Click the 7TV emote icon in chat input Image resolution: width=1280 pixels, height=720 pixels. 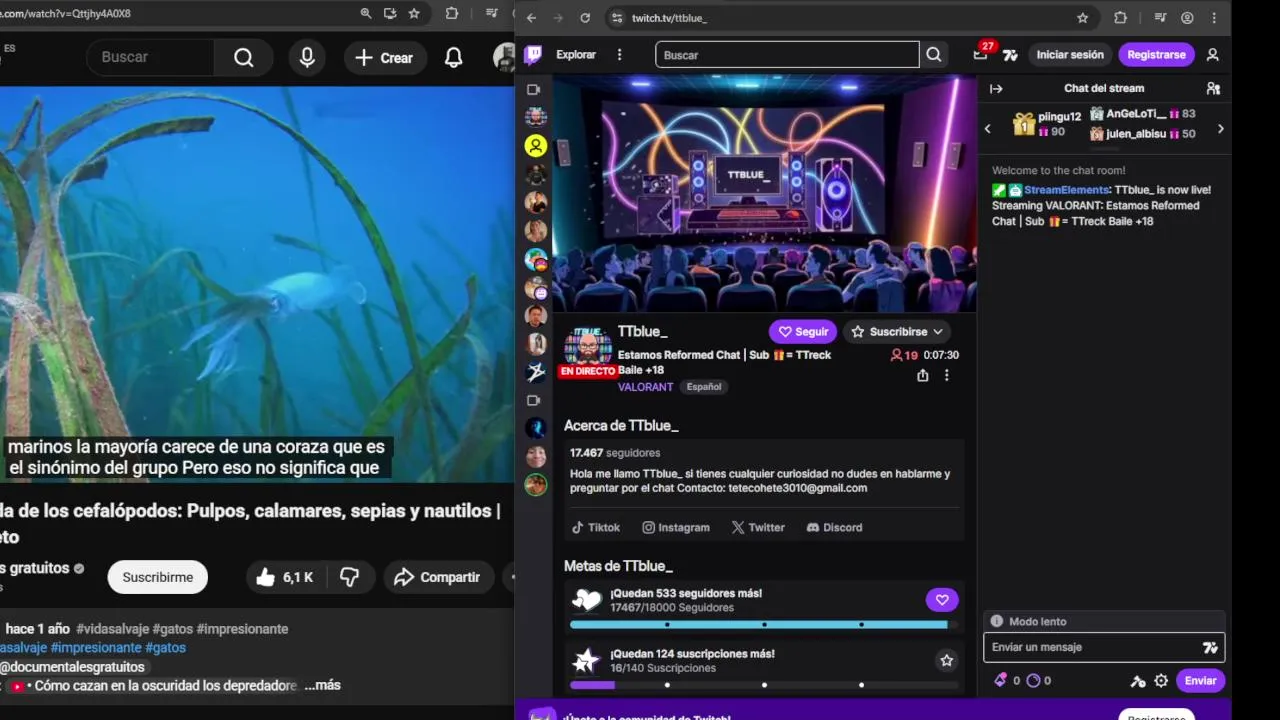pos(1210,648)
